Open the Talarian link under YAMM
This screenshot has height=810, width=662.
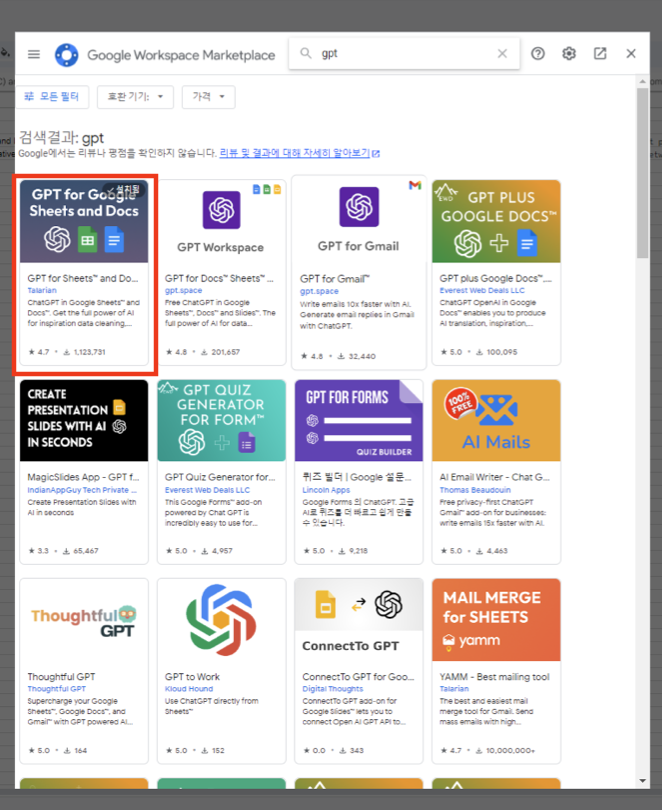tap(454, 689)
